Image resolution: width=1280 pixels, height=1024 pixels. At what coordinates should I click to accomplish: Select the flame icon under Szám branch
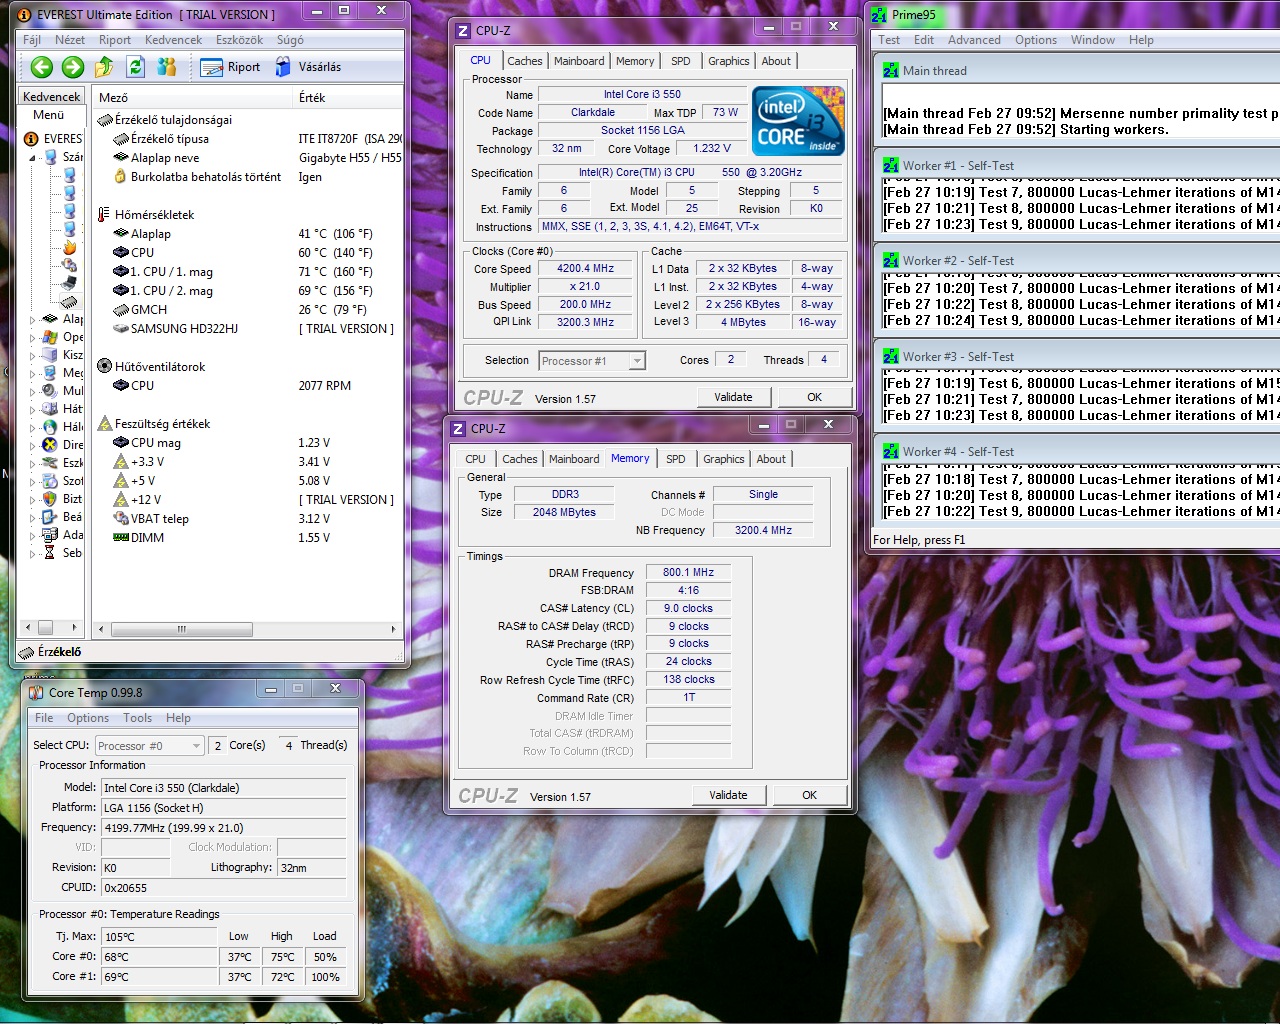tap(69, 247)
